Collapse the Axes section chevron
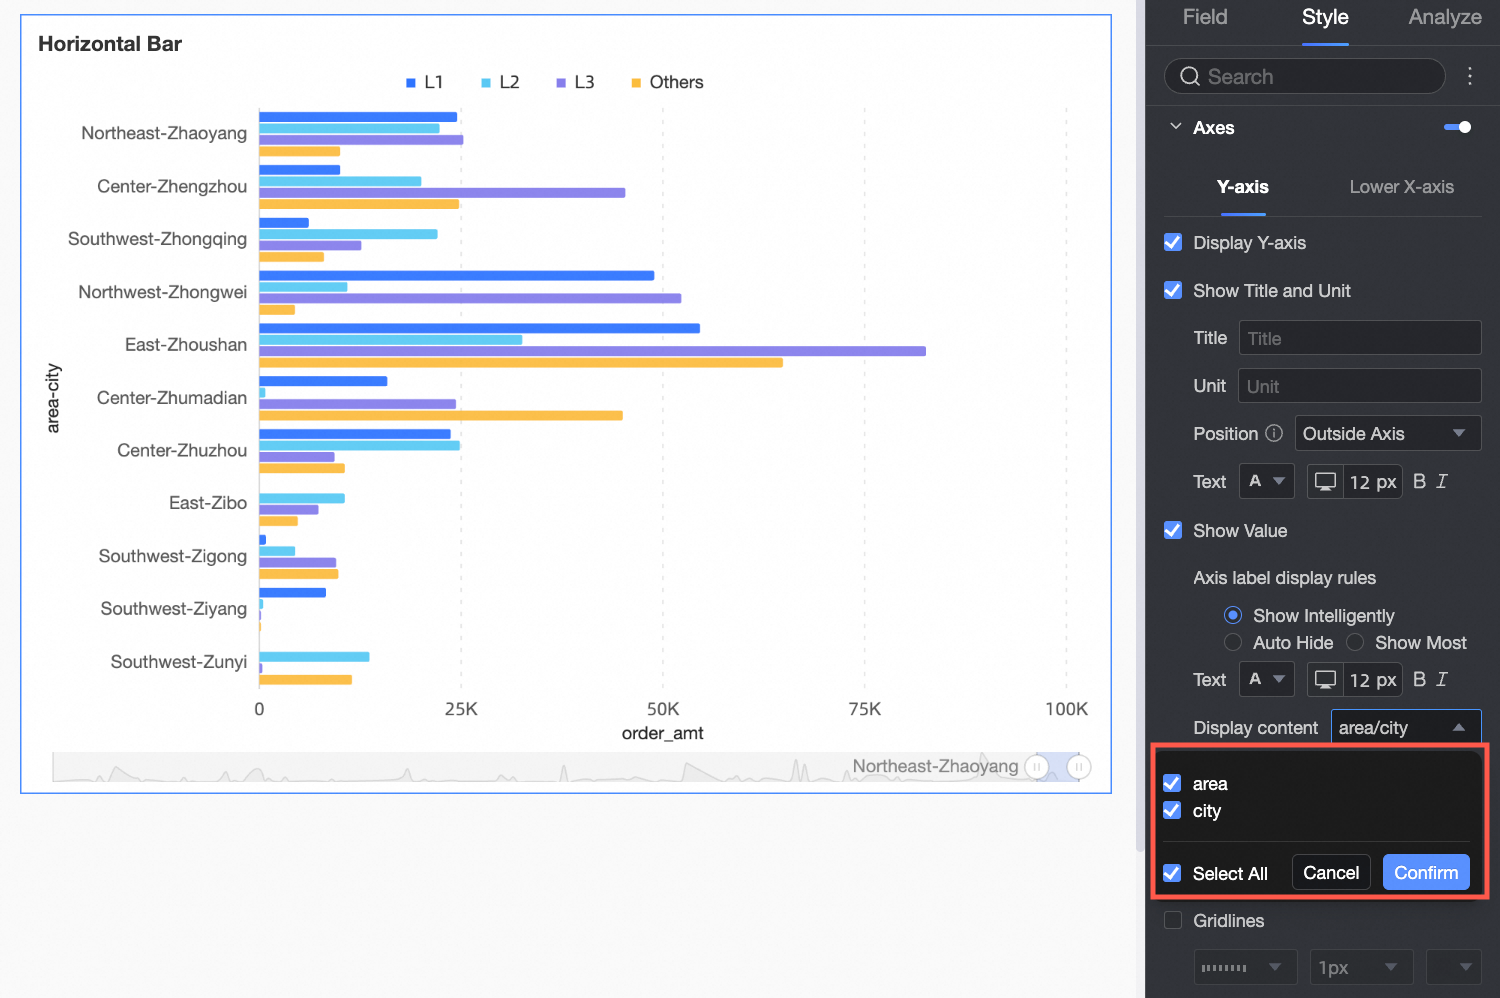 [x=1176, y=127]
